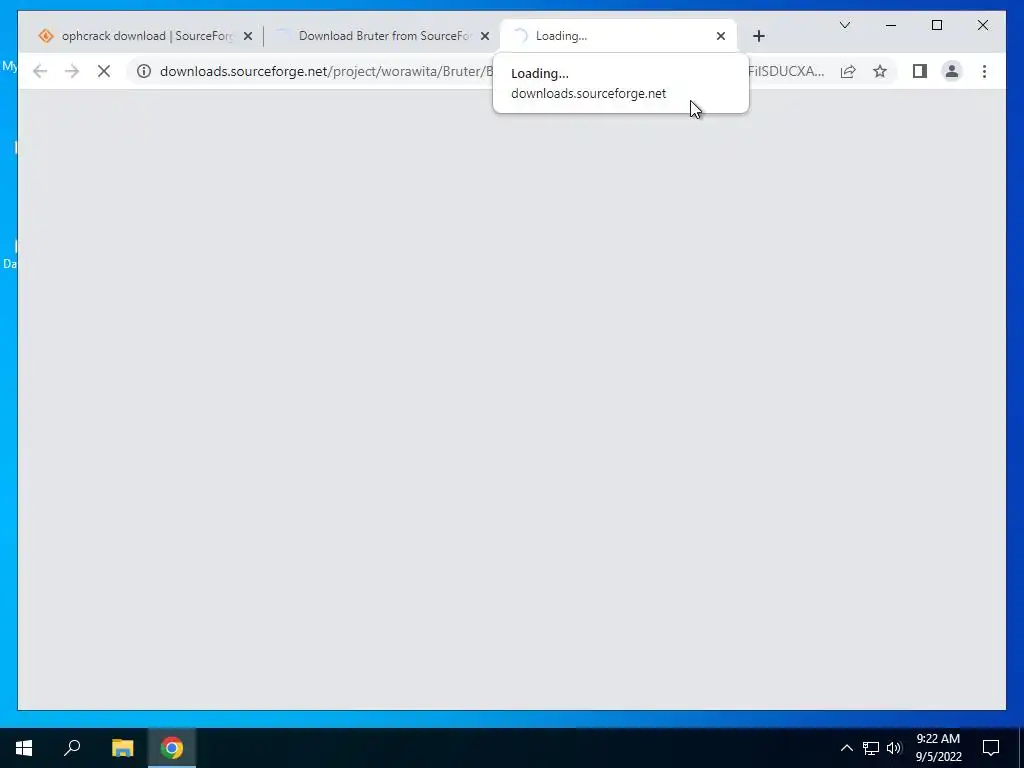Screen dimensions: 1024x768
Task: Open the tab search dropdown
Action: [844, 25]
